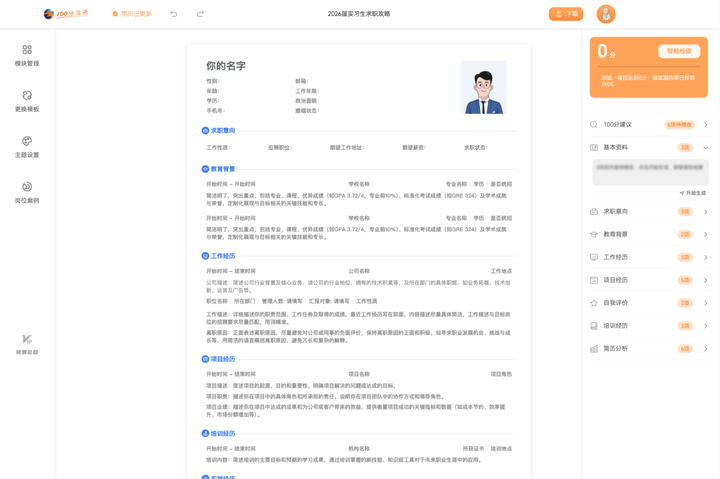Screen dimensions: 720x479
Task: Click the magnifier icon beside 100分建议
Action: point(594,124)
